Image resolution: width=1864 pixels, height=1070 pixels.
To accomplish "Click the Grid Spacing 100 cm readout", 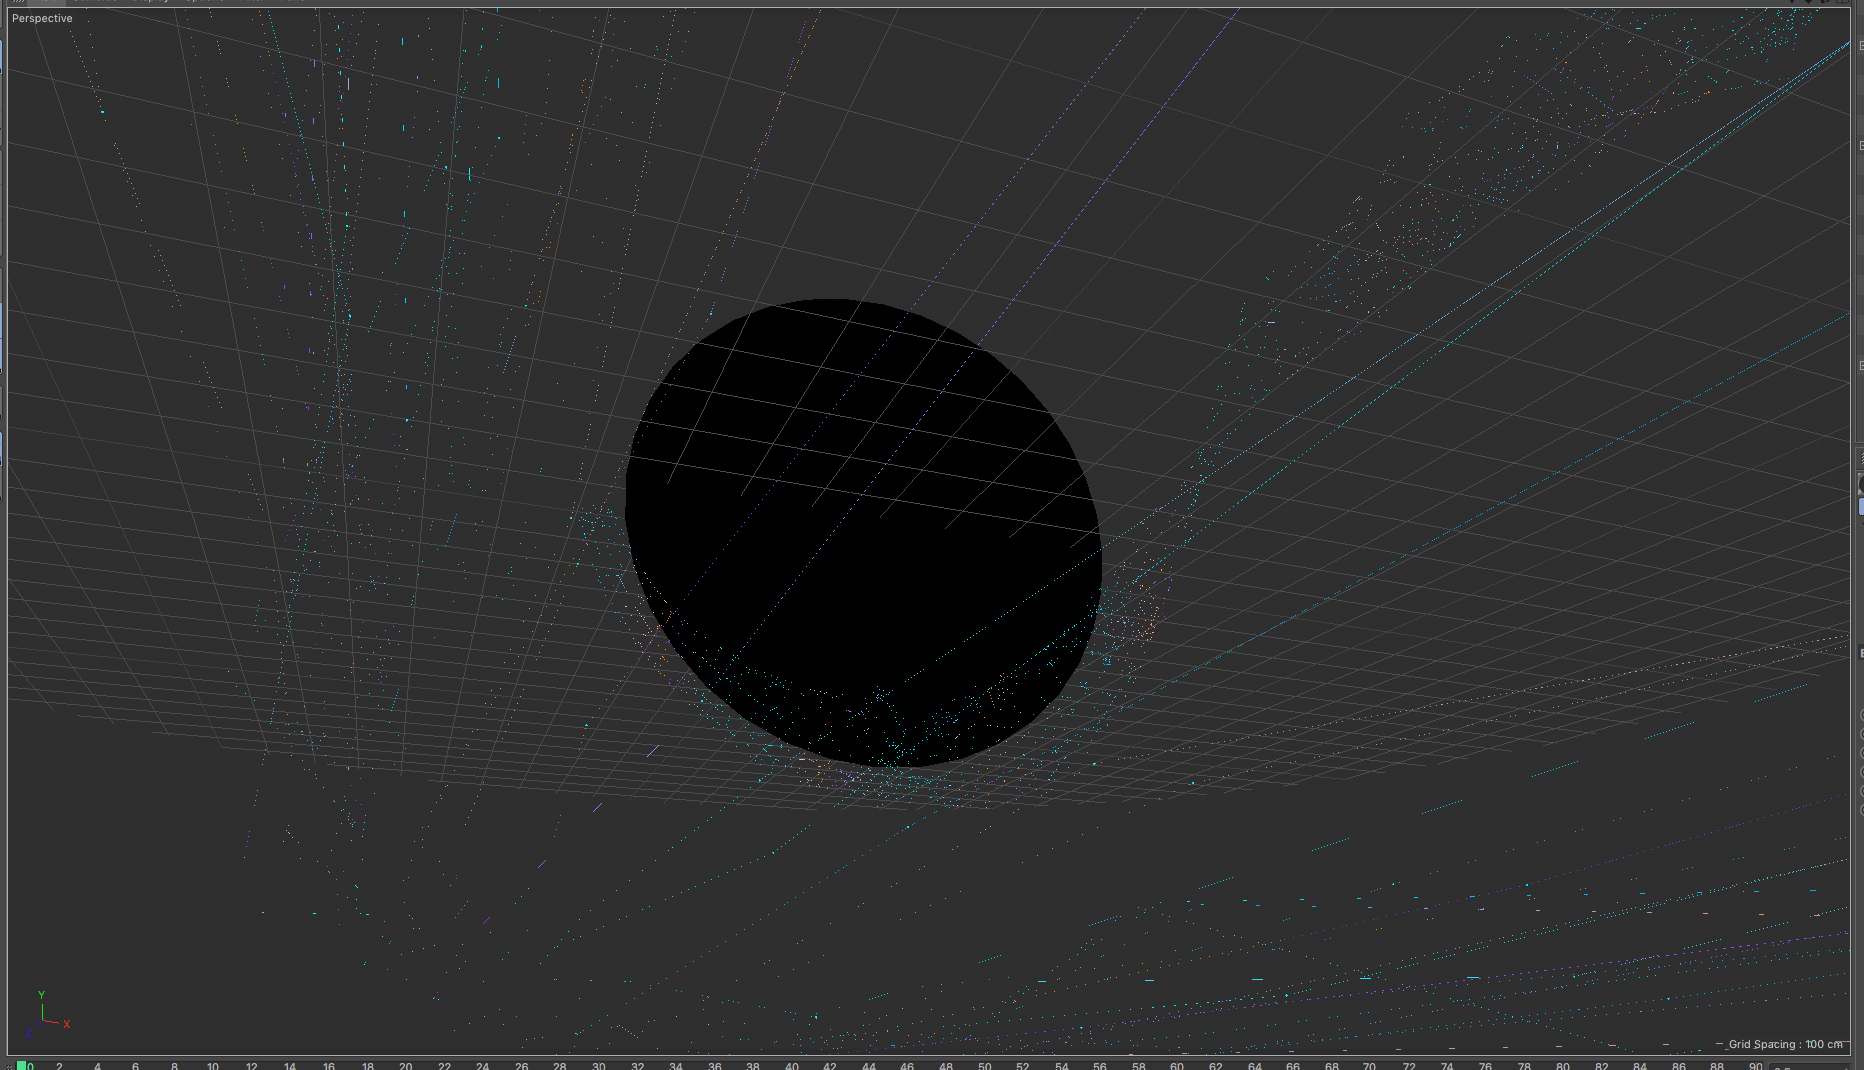I will click(1786, 1044).
